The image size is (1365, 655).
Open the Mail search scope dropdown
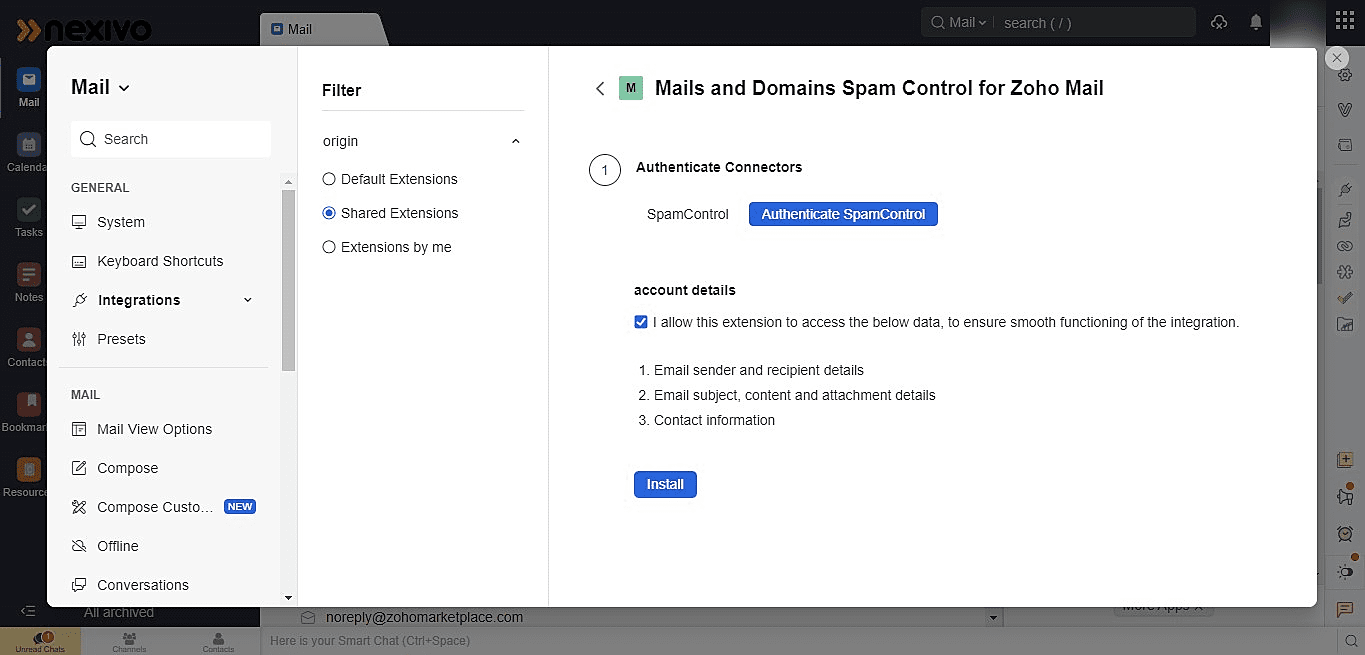(x=959, y=22)
